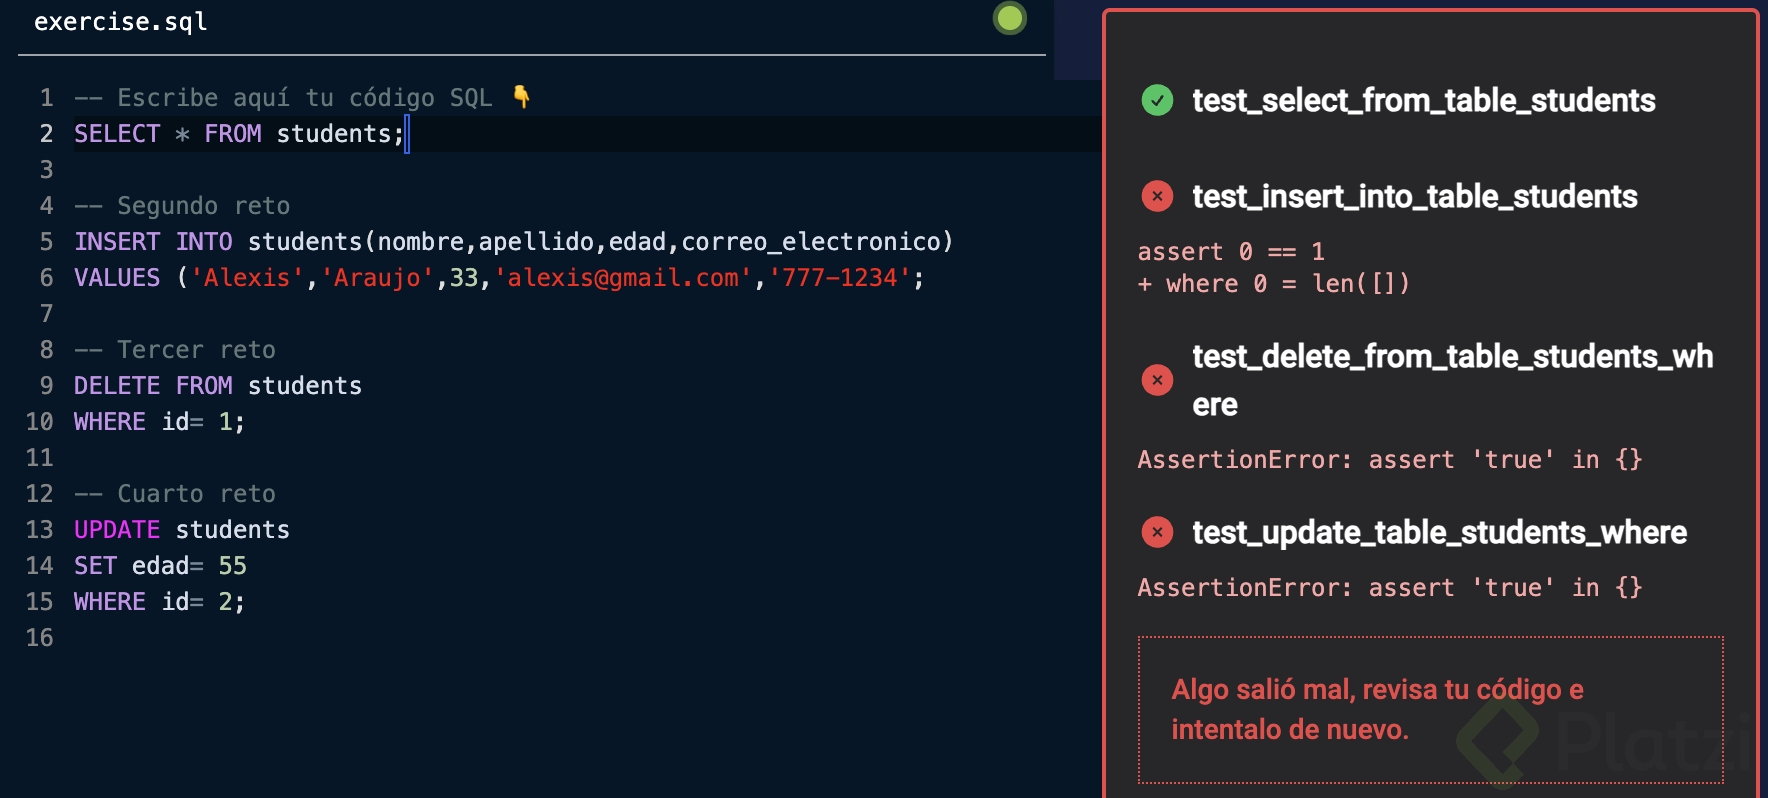This screenshot has width=1768, height=798.
Task: Select the exercise.sql file tab
Action: coord(121,22)
